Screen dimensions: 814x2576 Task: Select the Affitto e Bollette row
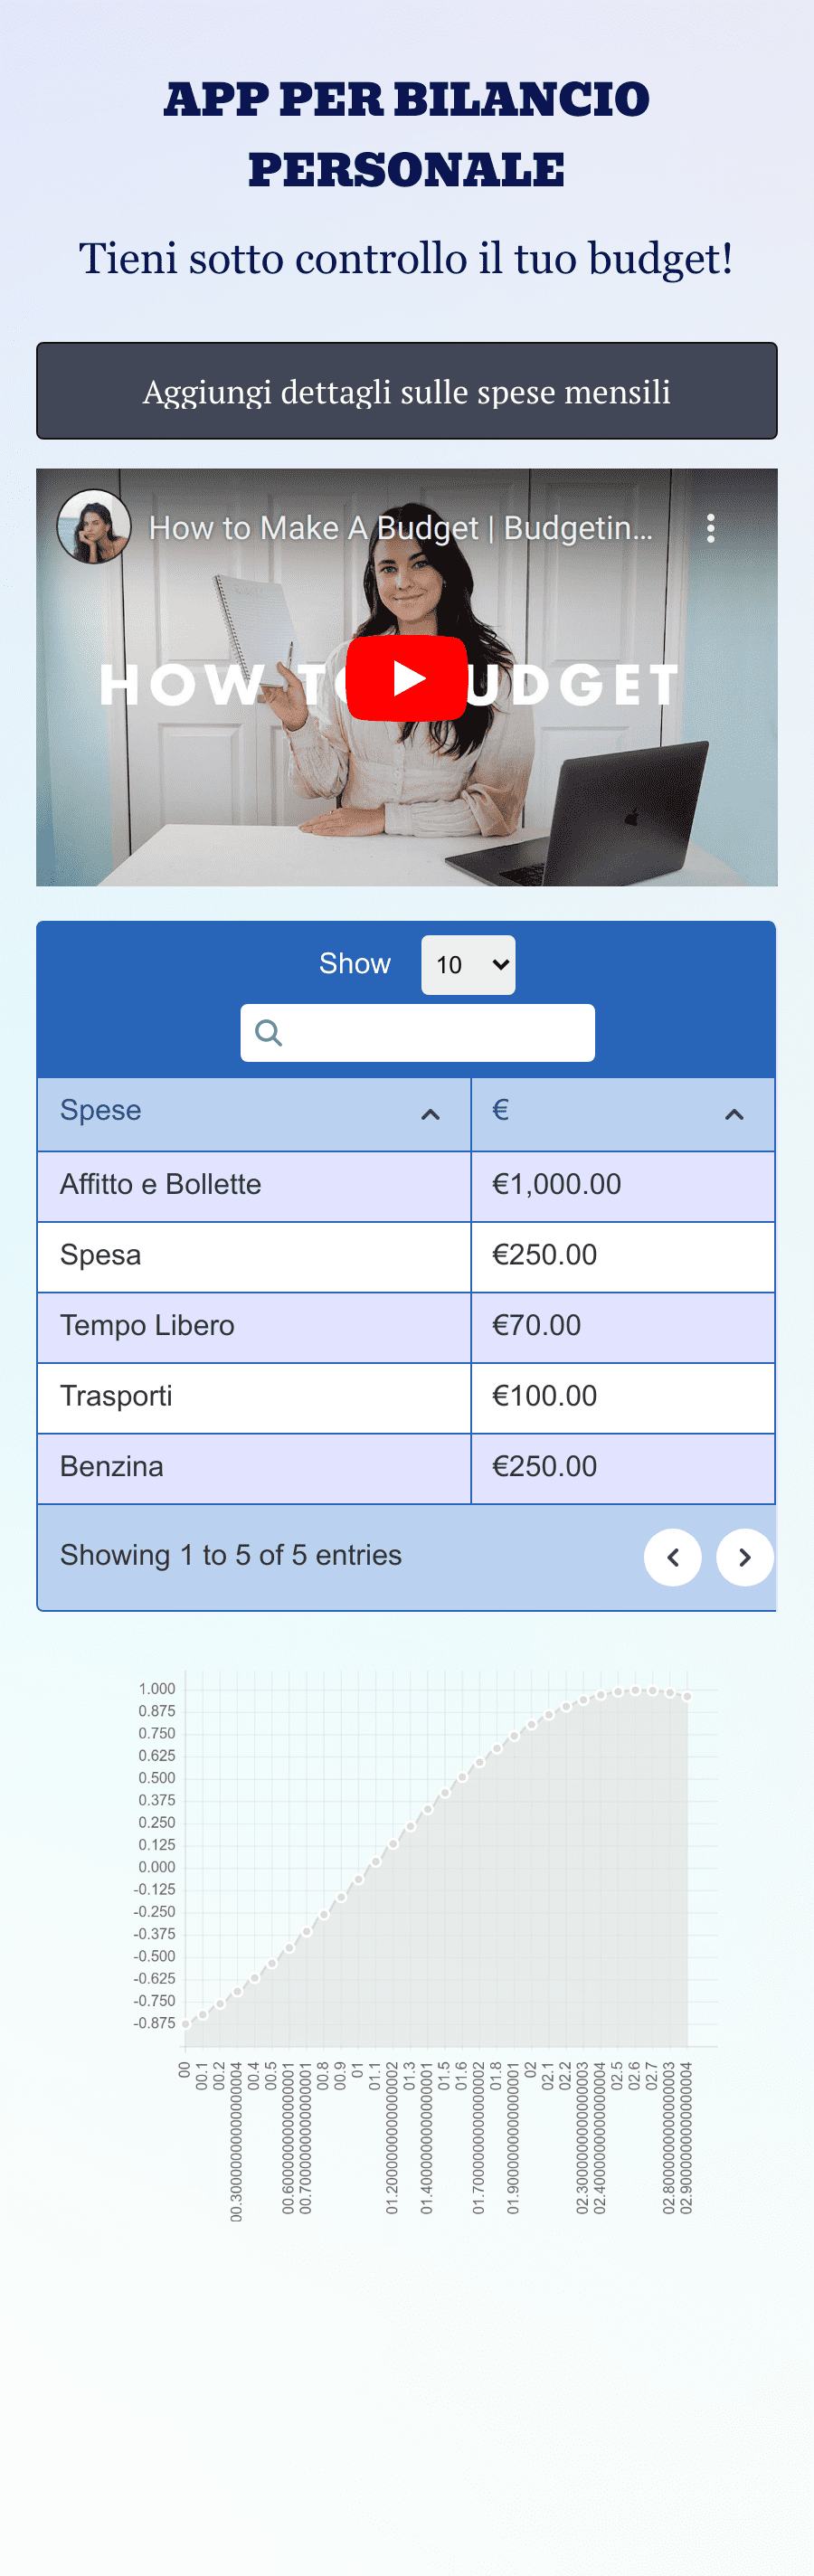[x=406, y=1185]
